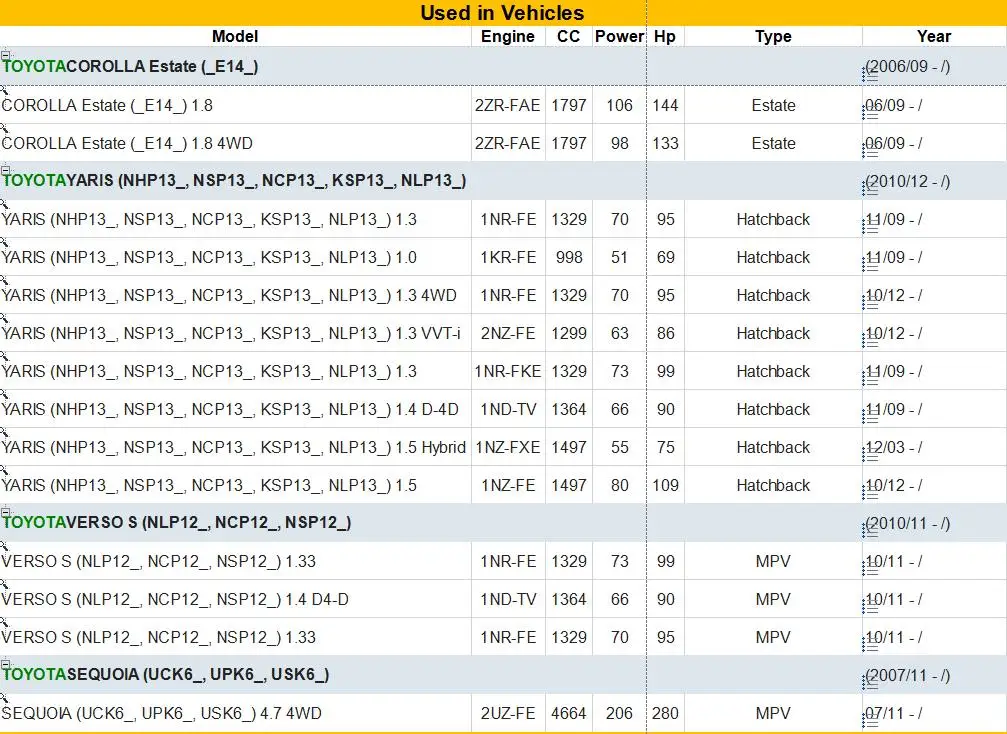This screenshot has width=1007, height=734.
Task: Click engine code 2NZ-FE
Action: click(508, 333)
